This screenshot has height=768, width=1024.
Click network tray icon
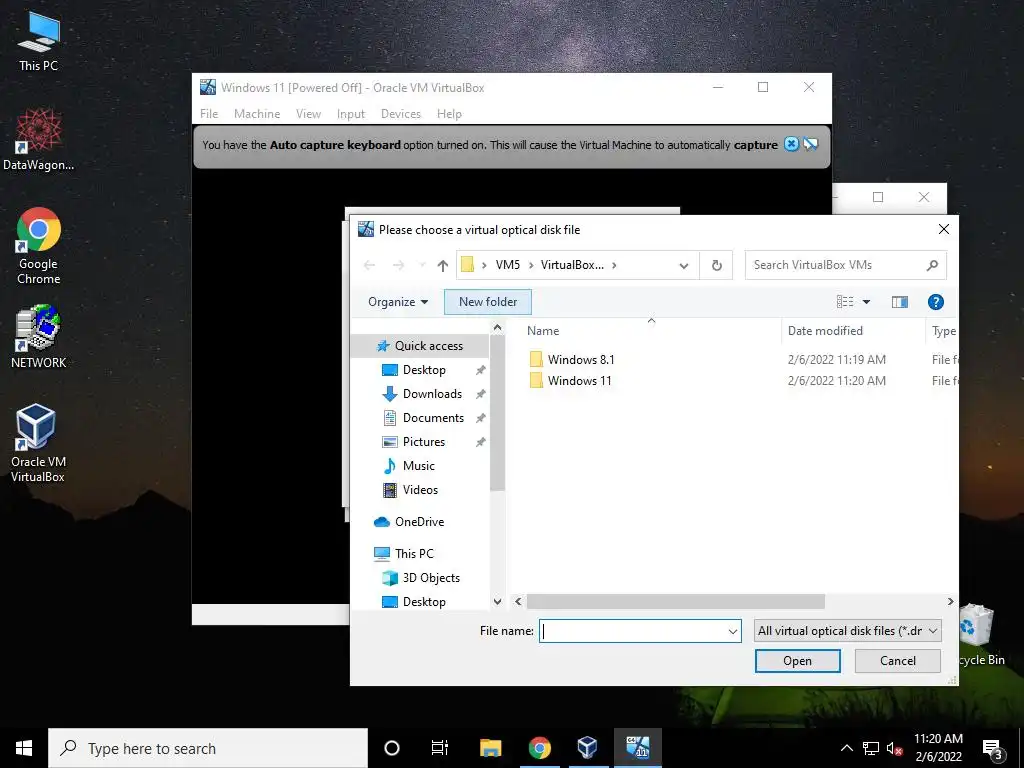tap(871, 748)
